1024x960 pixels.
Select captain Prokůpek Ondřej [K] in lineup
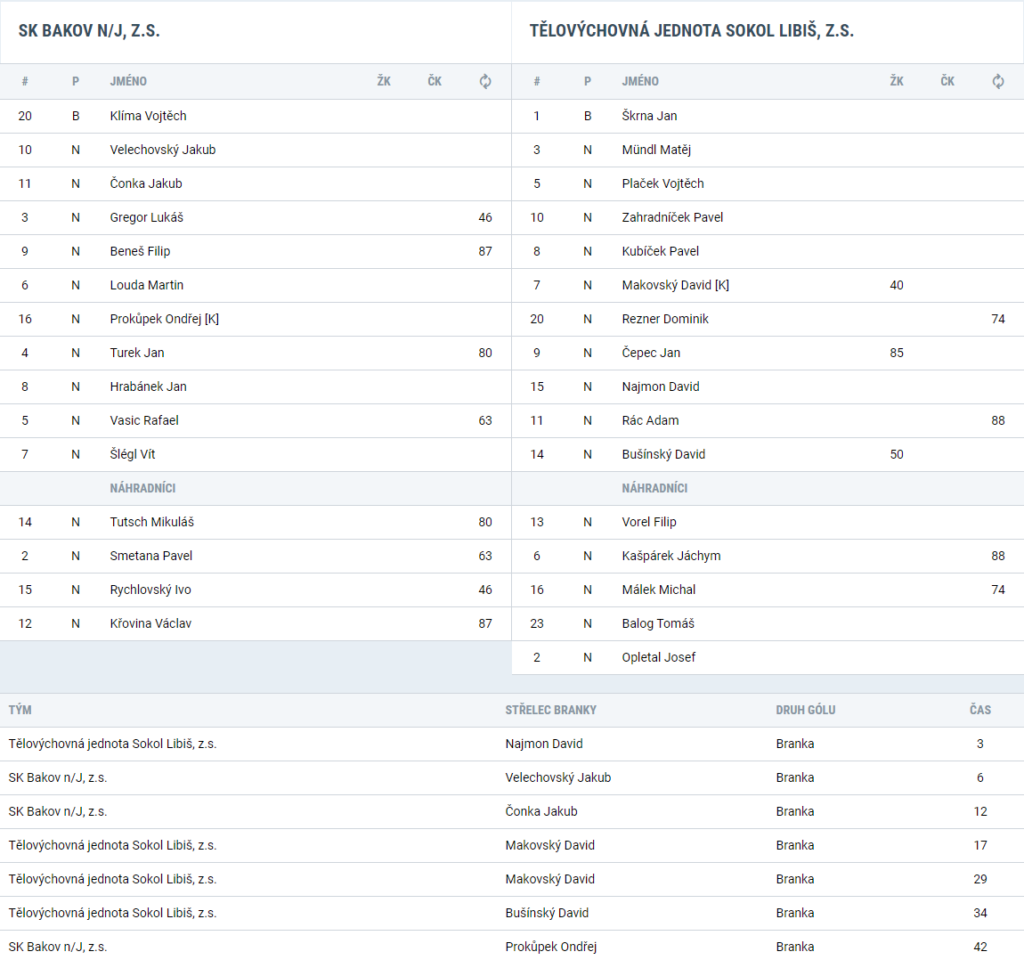[x=165, y=319]
